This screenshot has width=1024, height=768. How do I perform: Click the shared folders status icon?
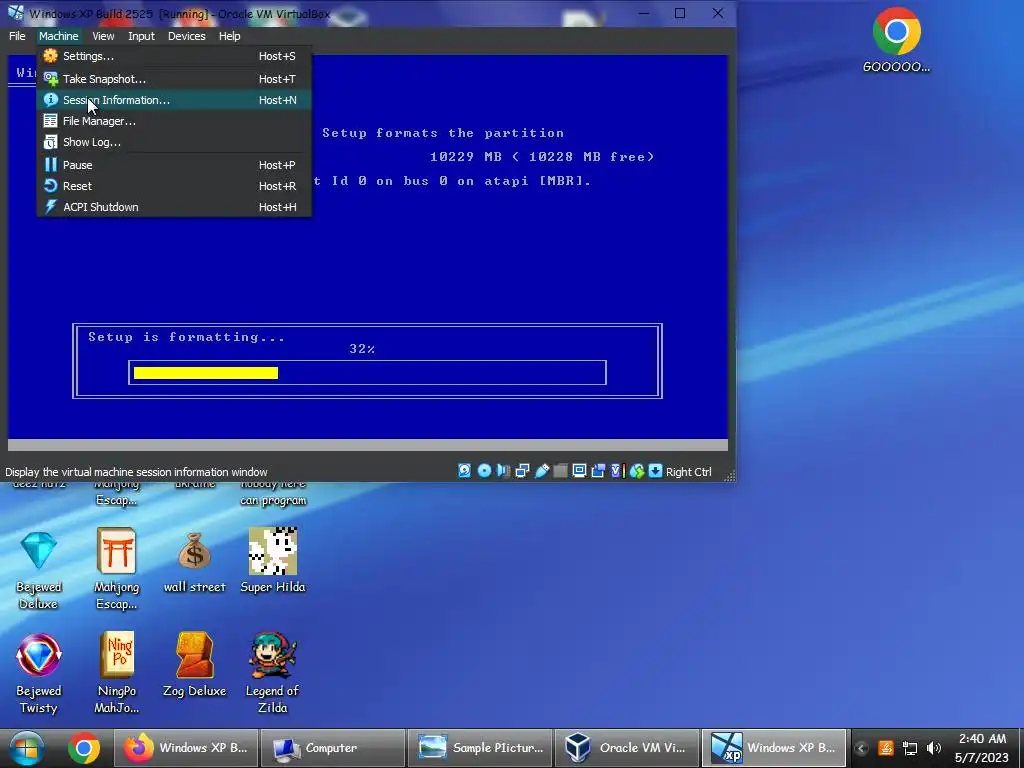[x=560, y=471]
